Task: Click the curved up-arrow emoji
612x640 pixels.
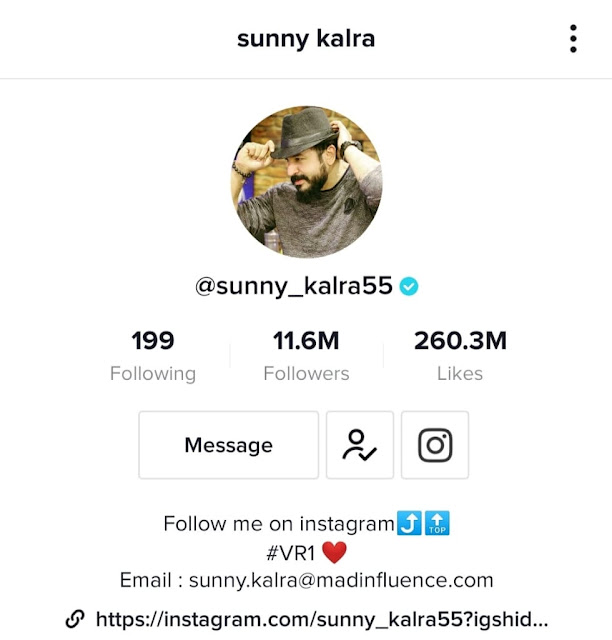Action: point(409,523)
